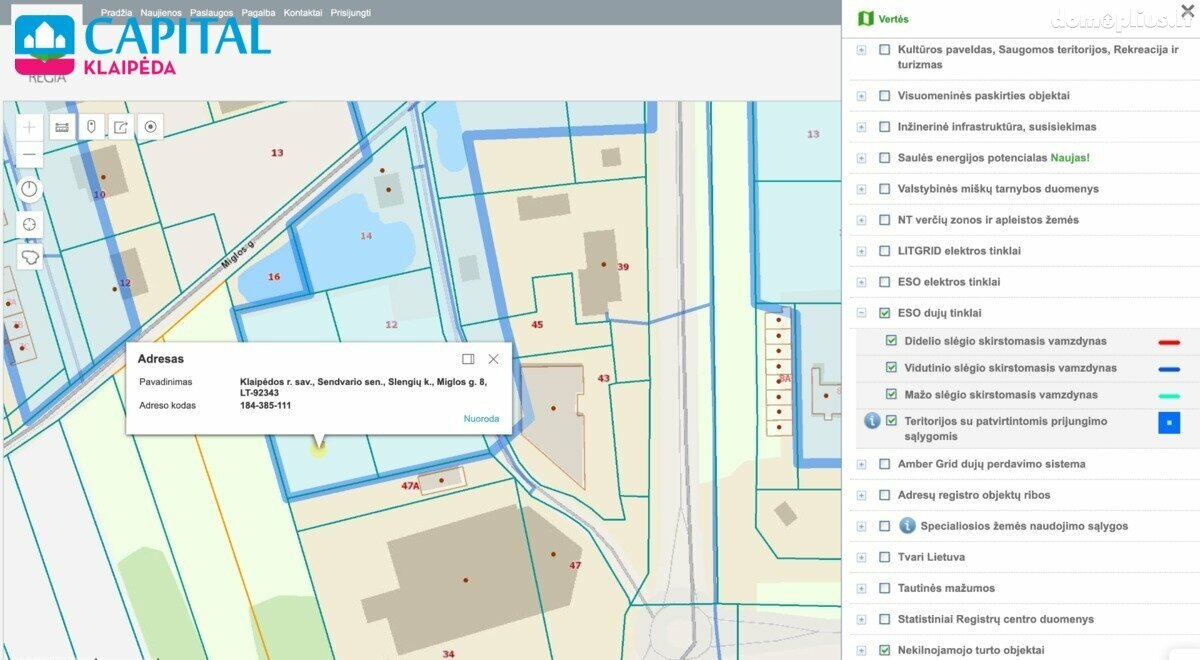
Task: Expand Saulės energijos potencialas group
Action: 861,158
